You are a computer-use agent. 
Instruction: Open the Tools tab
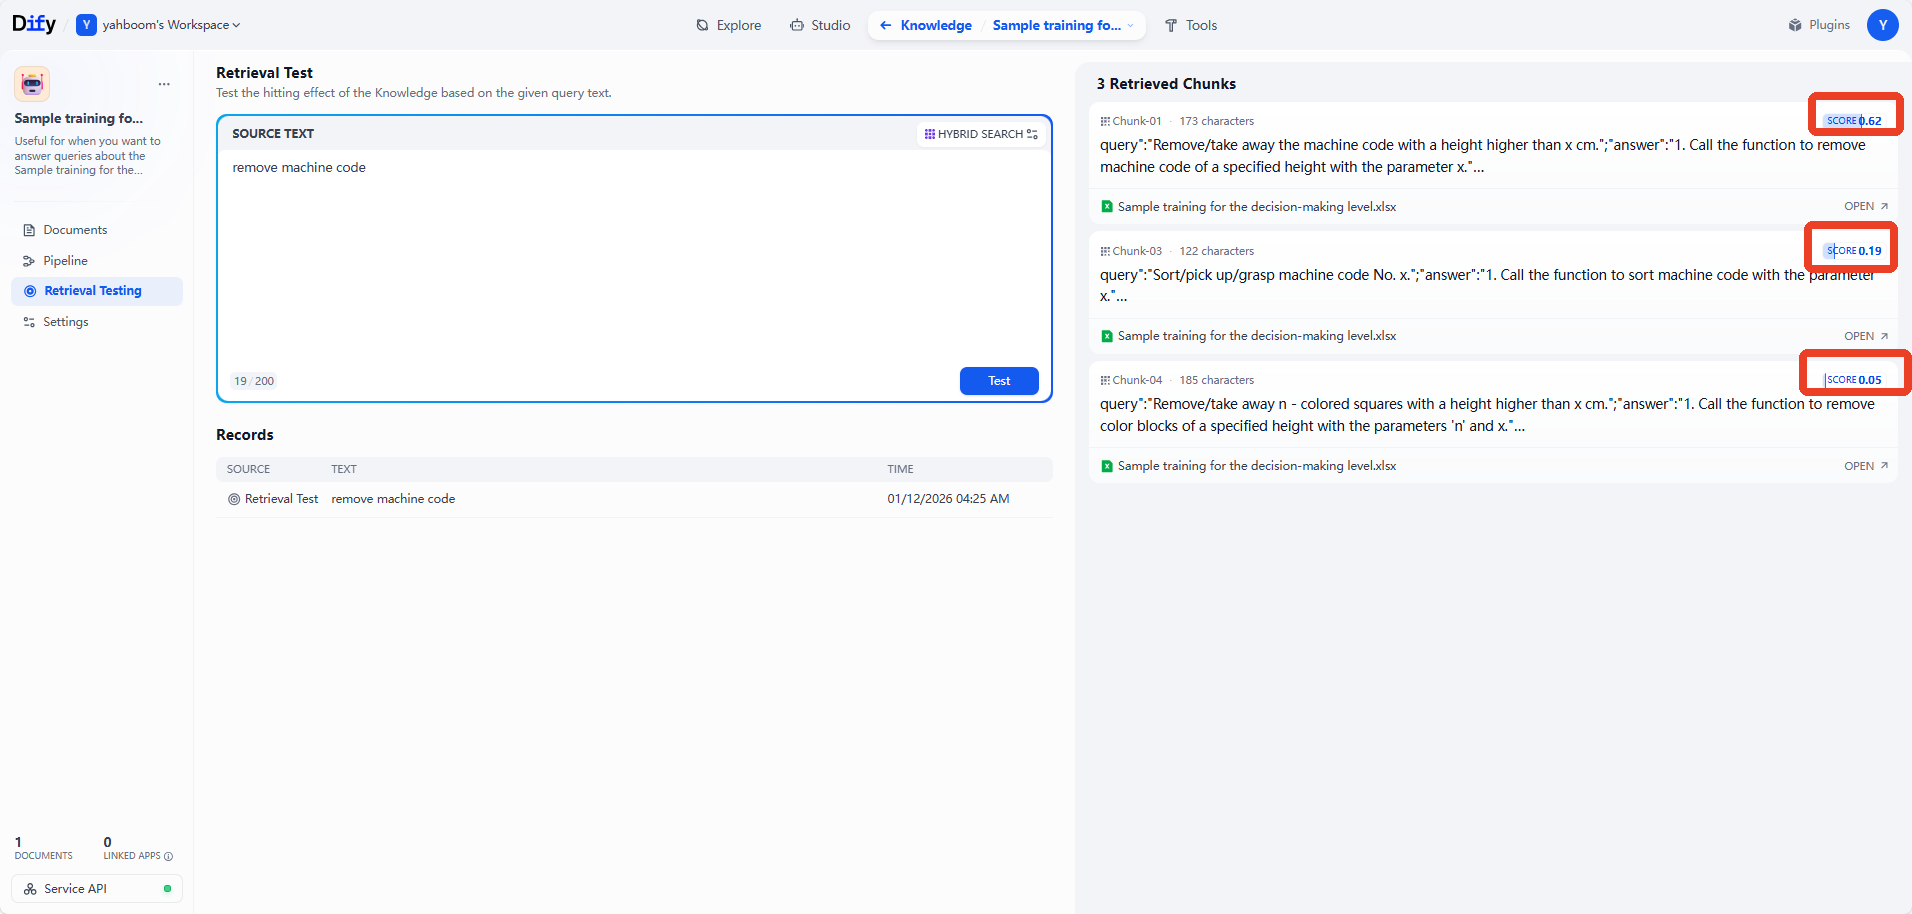tap(1191, 25)
